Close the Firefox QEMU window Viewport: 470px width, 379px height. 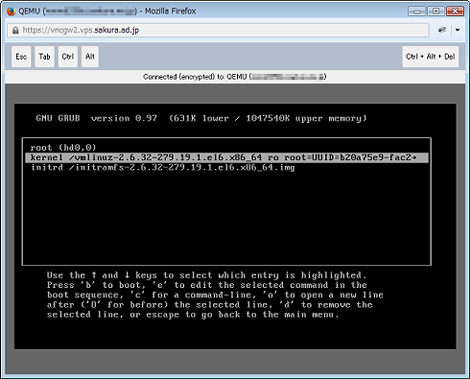455,11
